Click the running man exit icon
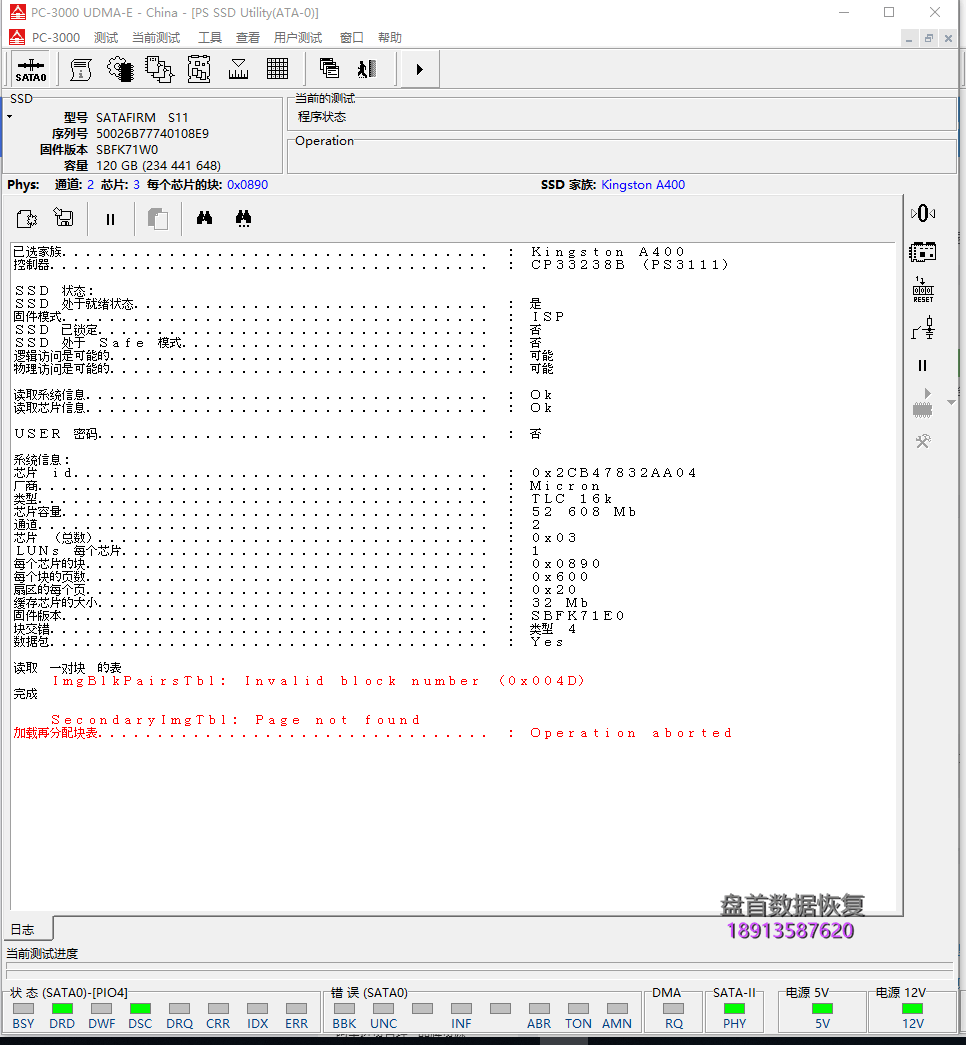 tap(367, 69)
